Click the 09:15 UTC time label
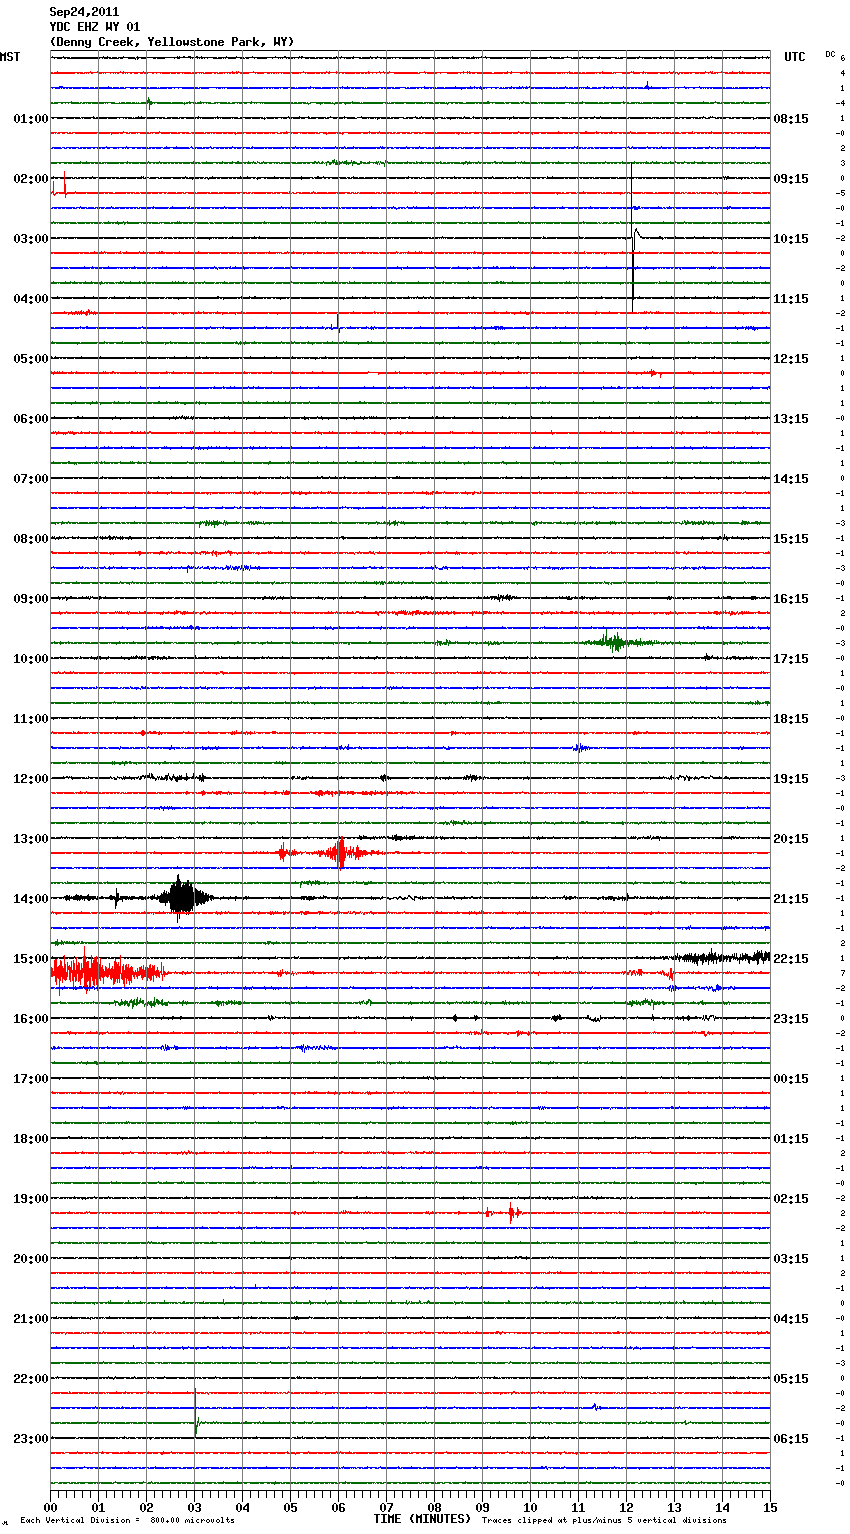The width and height of the screenshot is (850, 1534). click(791, 179)
